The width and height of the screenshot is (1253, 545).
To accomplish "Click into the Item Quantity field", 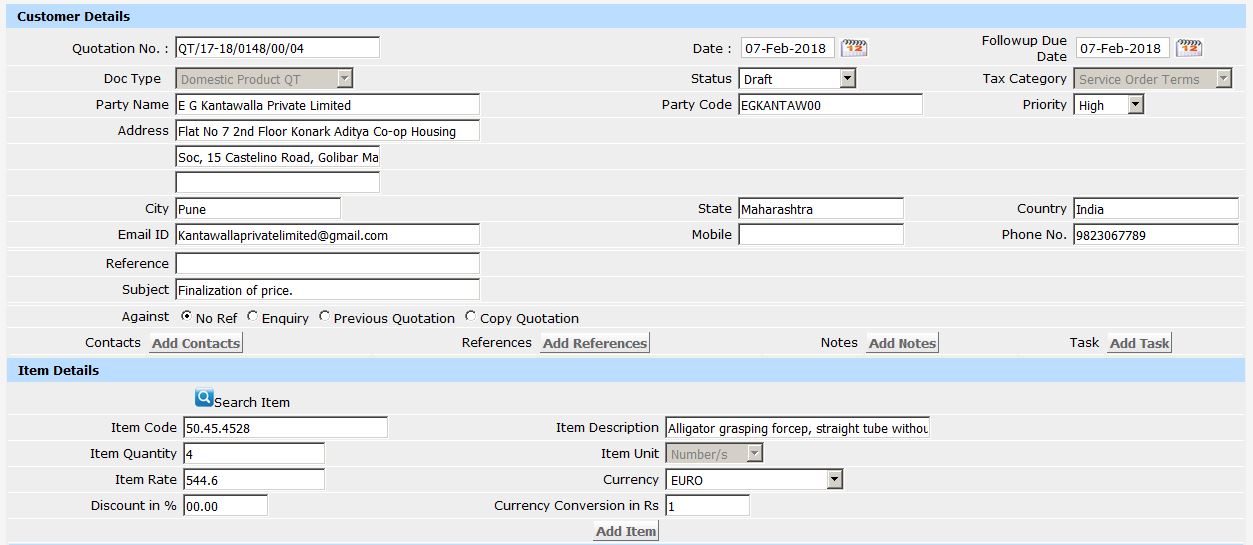I will pos(254,454).
